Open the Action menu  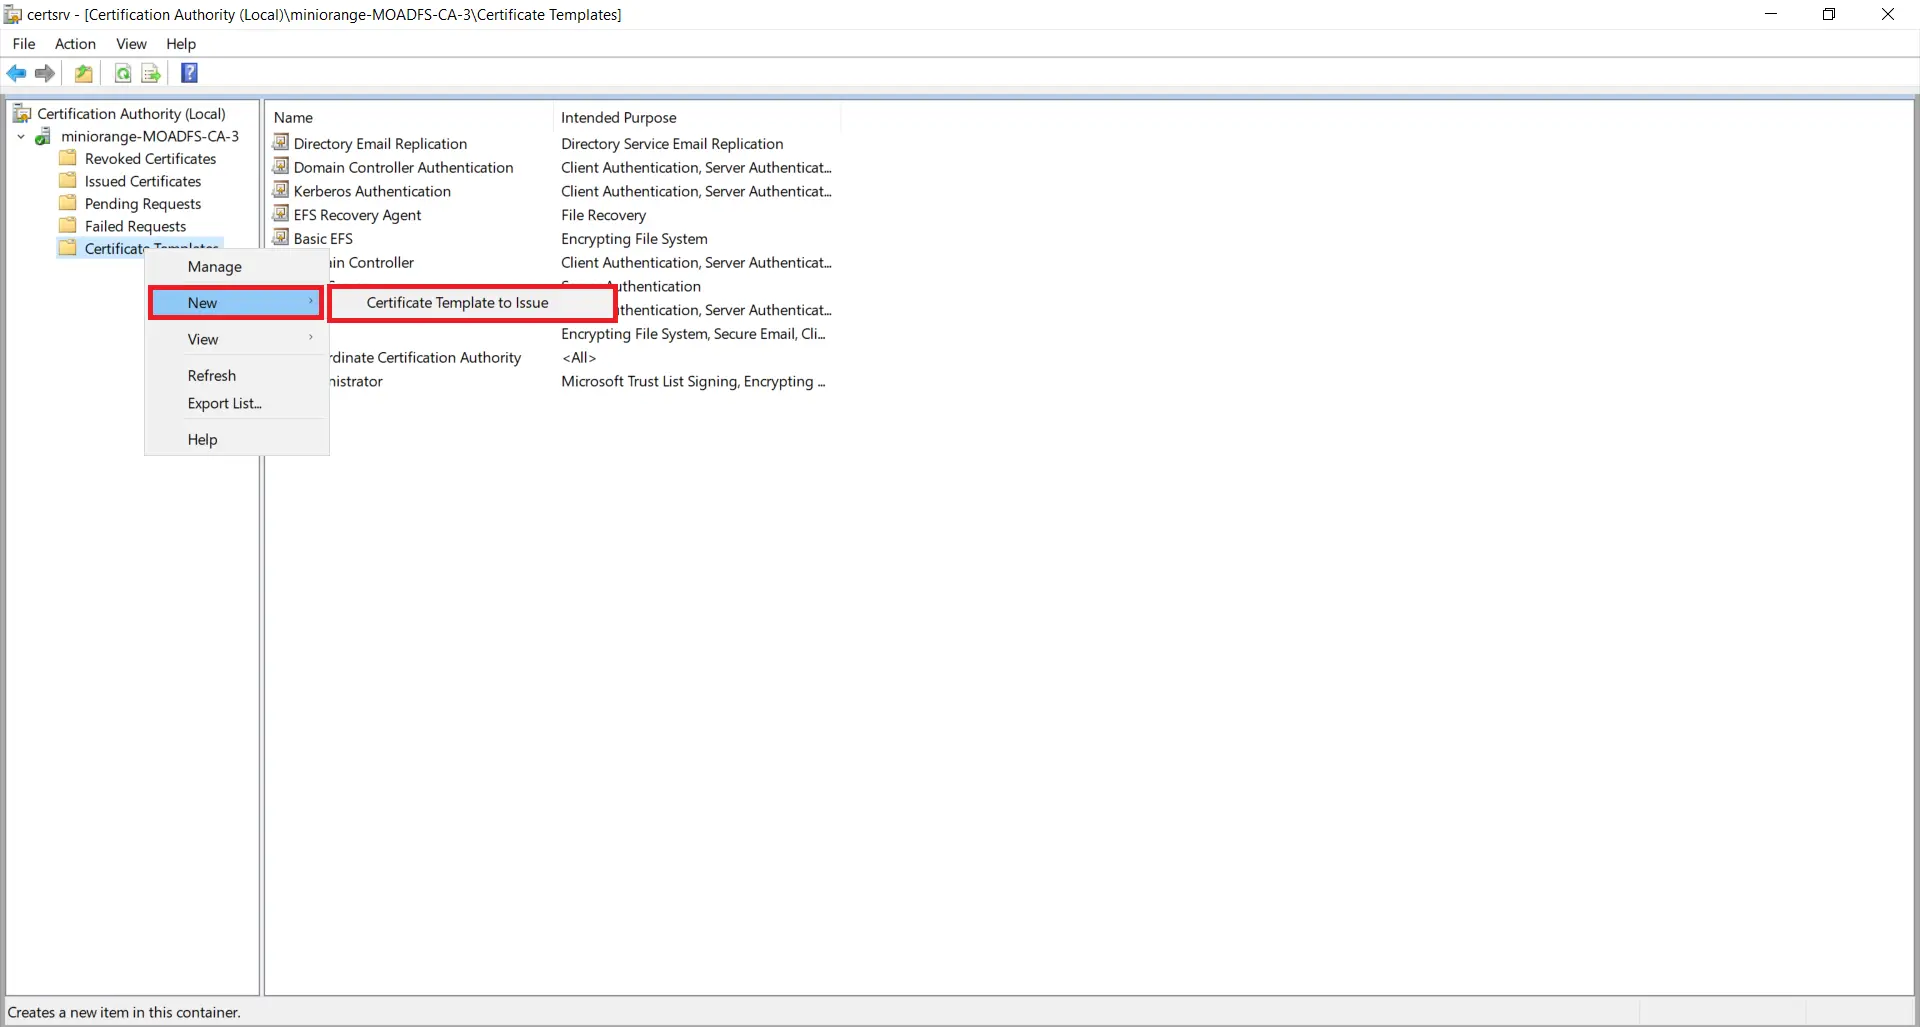[75, 44]
